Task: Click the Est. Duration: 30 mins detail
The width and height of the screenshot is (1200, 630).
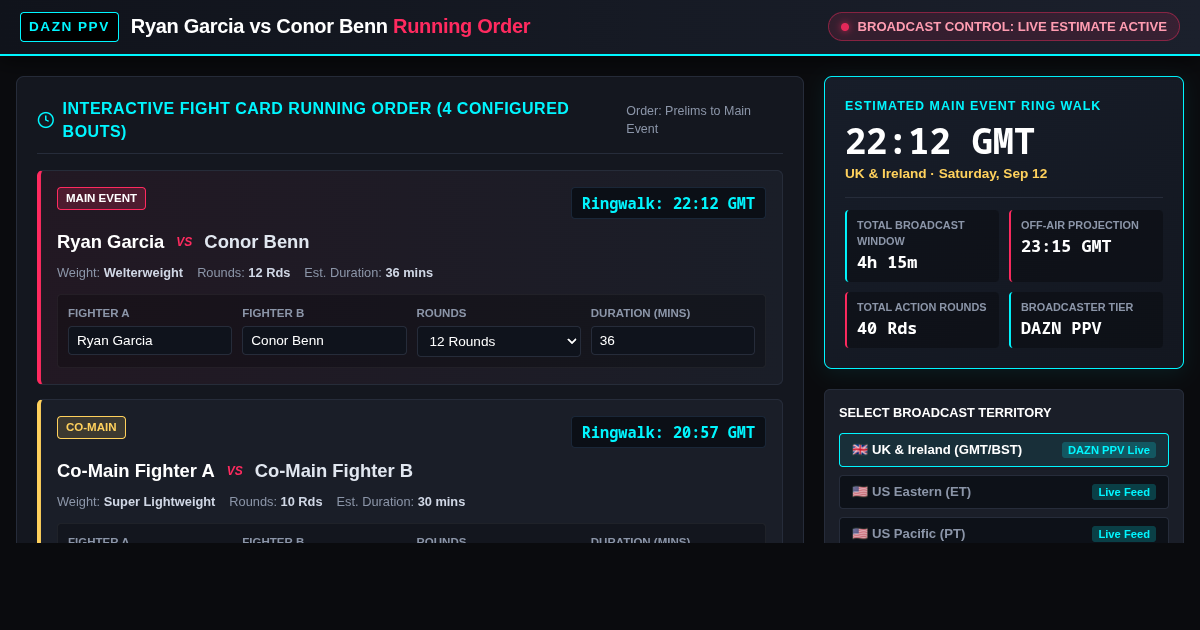Action: click(x=400, y=501)
